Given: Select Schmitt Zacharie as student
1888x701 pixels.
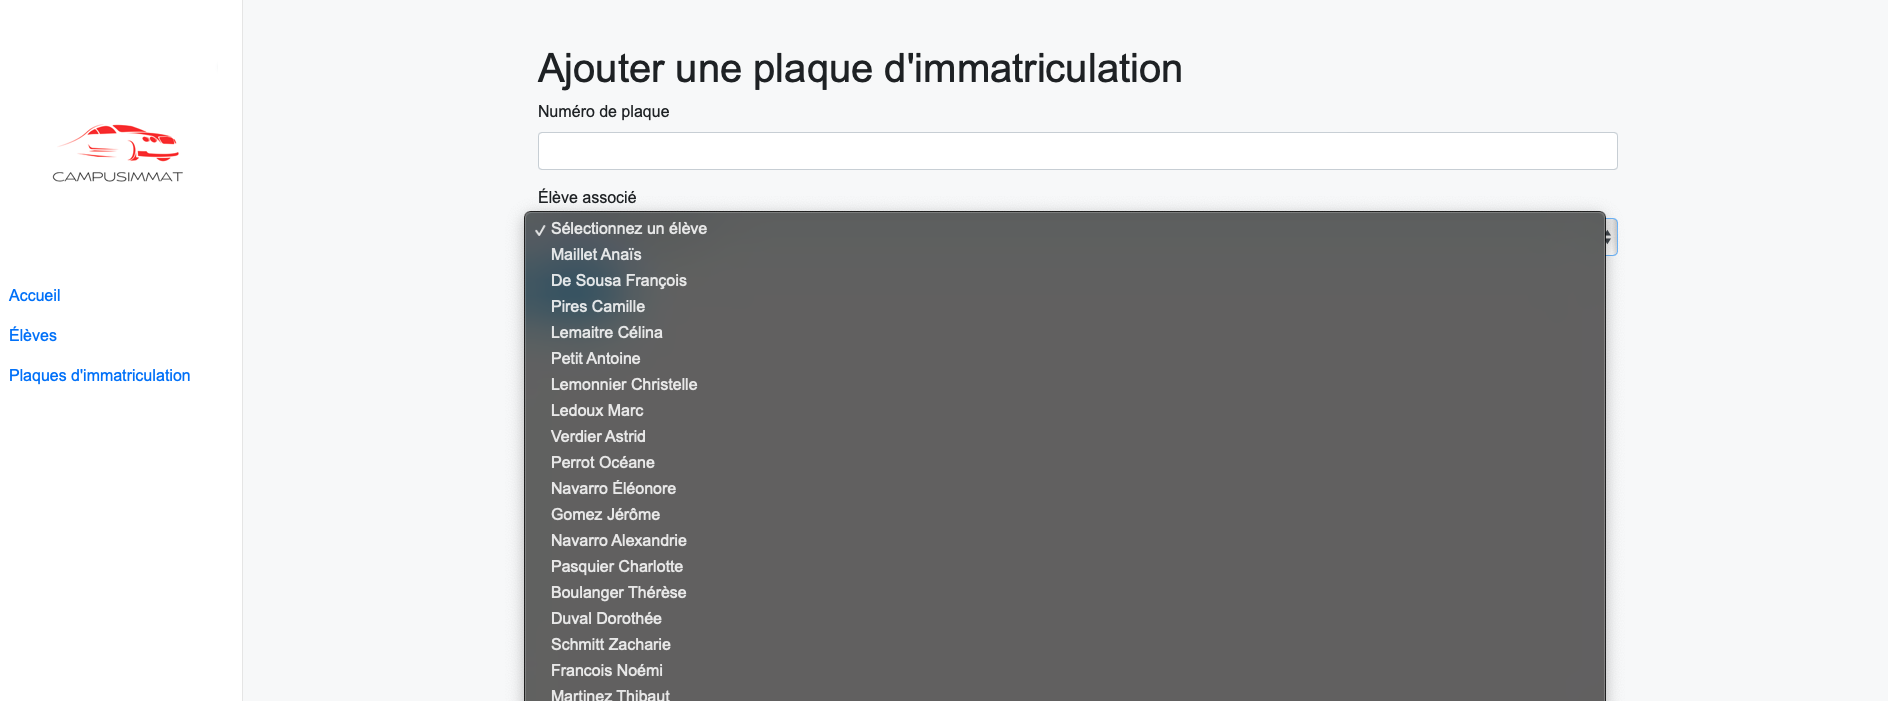Looking at the screenshot, I should [x=1065, y=645].
